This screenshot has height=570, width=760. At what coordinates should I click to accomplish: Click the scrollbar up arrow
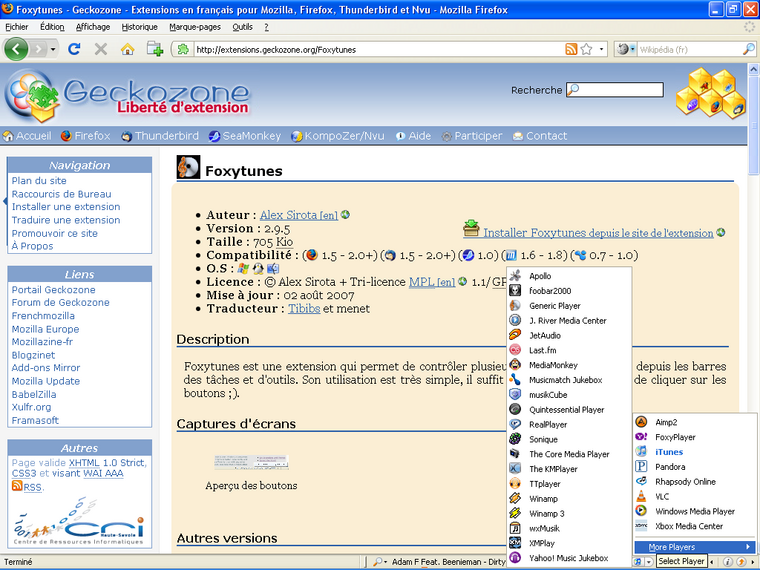(x=754, y=70)
